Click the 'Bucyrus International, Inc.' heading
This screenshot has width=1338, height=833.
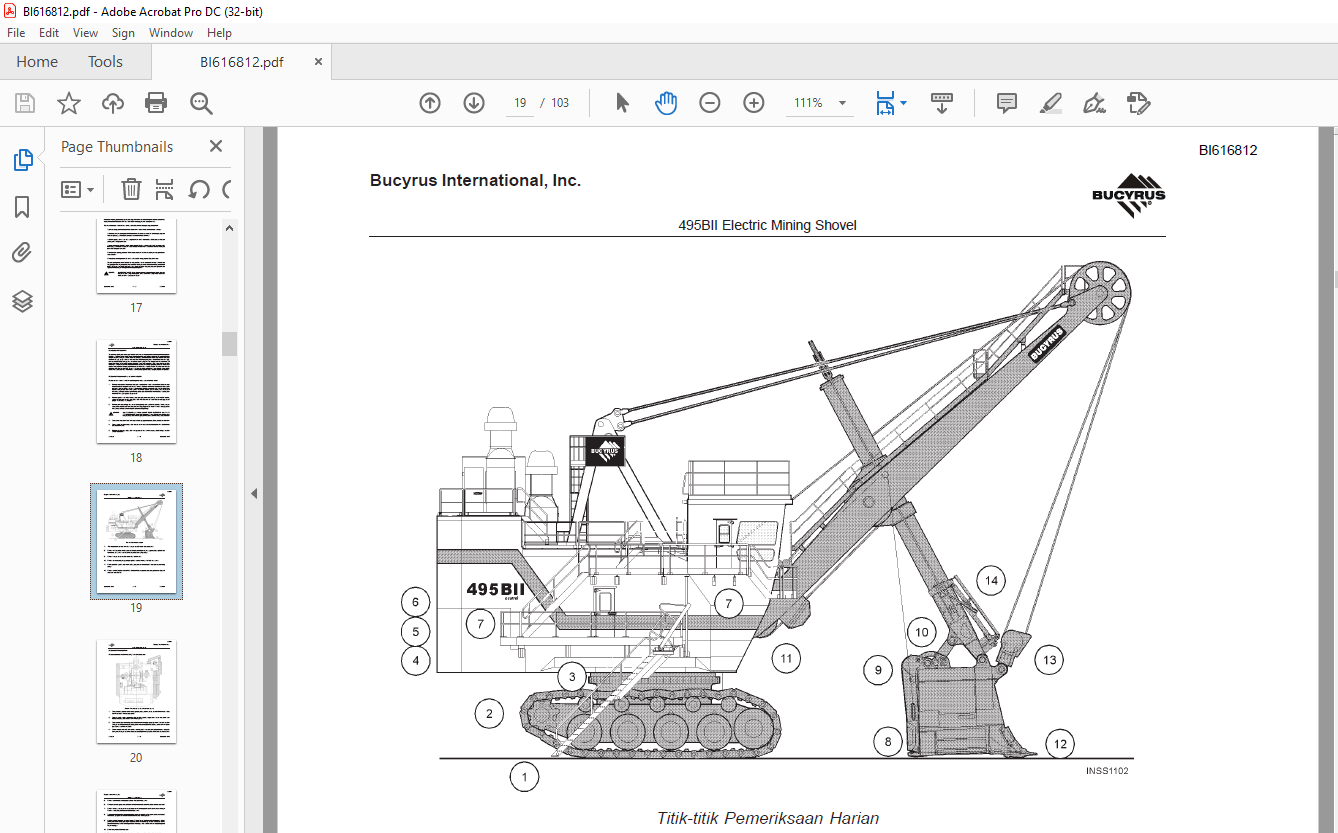pyautogui.click(x=475, y=181)
